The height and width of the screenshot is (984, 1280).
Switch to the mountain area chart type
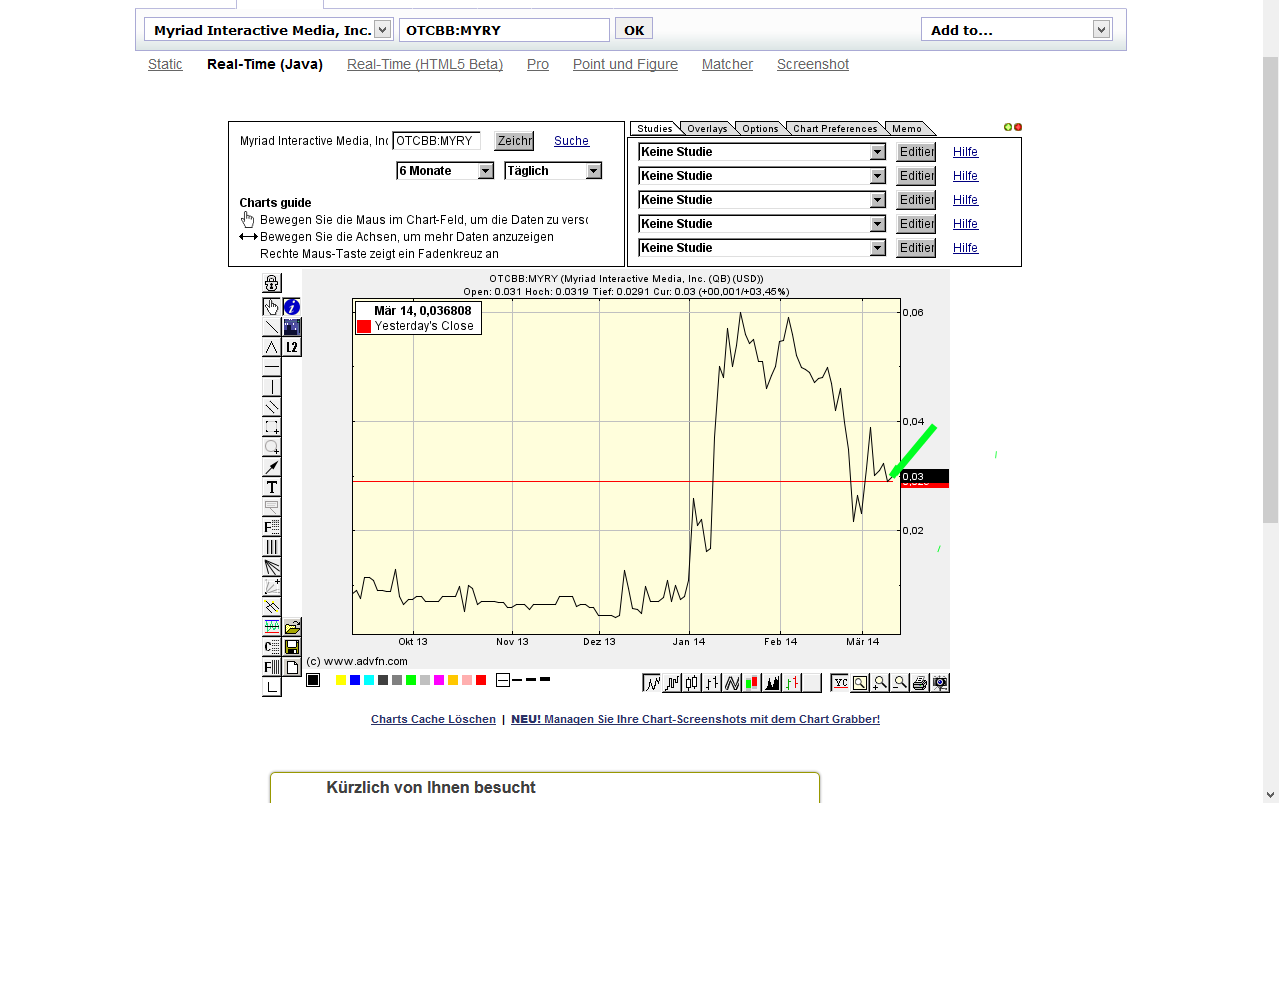tap(772, 683)
